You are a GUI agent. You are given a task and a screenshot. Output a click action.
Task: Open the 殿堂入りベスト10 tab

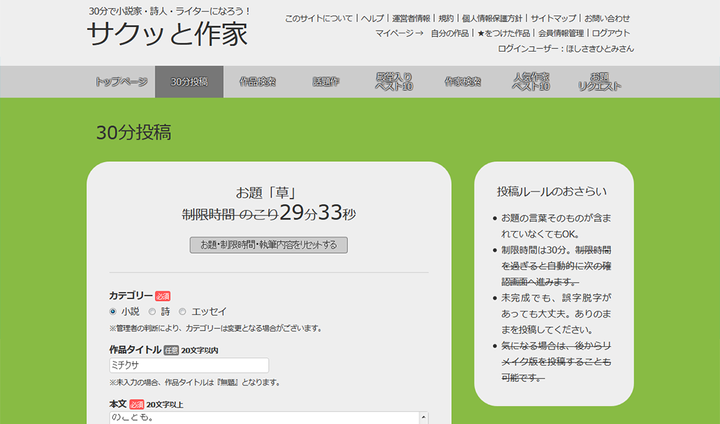394,82
